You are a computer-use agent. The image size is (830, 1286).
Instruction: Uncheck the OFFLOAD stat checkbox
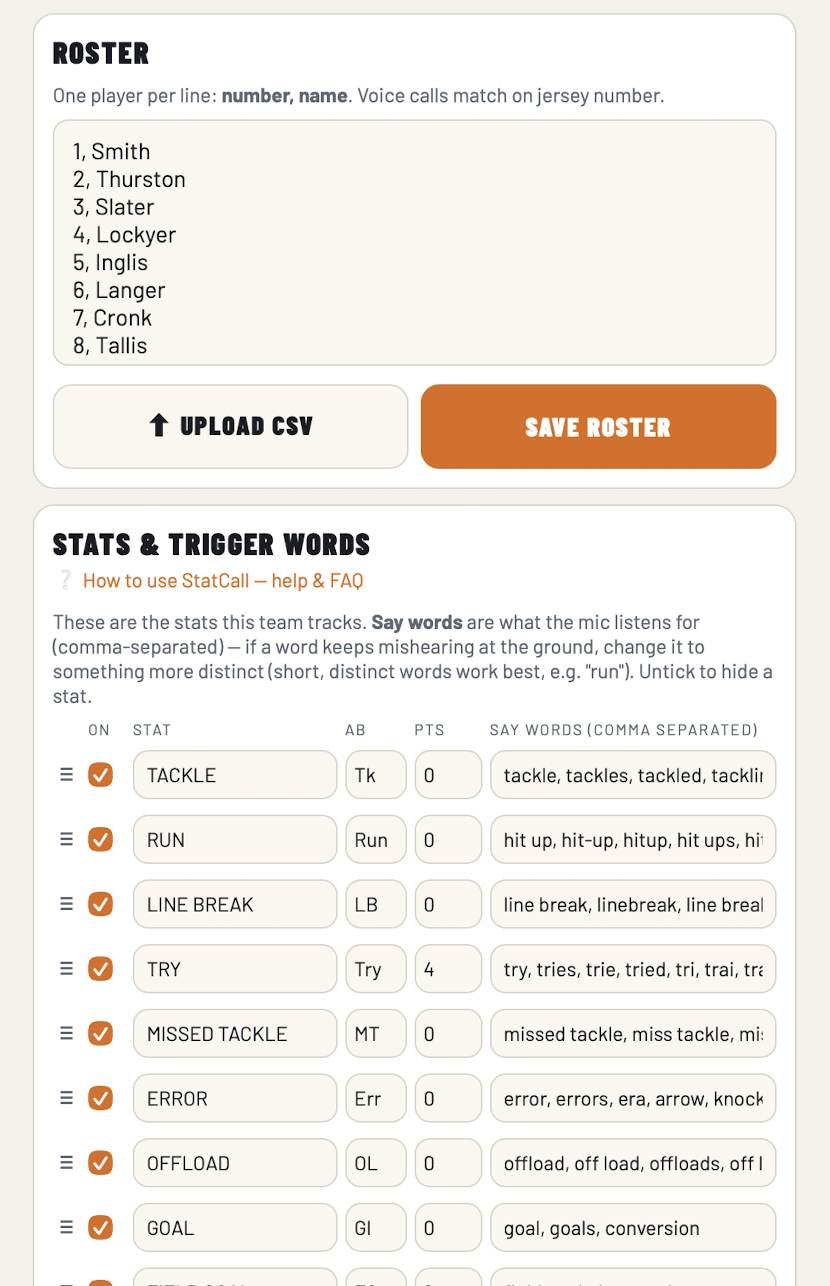(100, 1163)
